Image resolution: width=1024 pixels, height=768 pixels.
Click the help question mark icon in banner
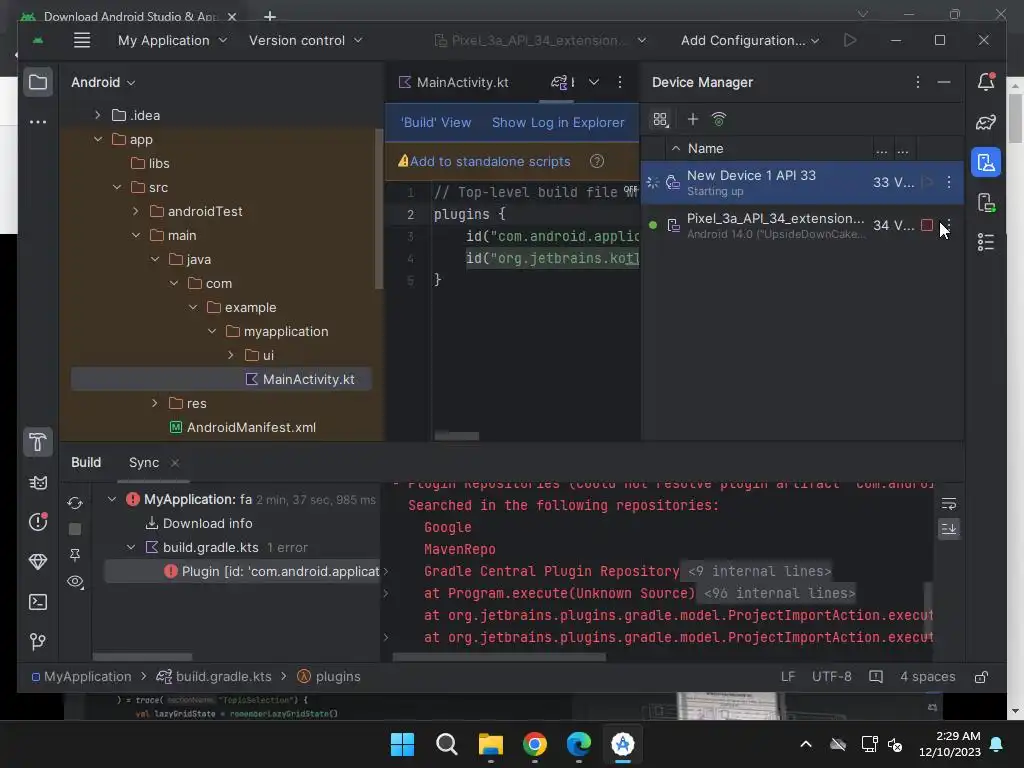pos(597,161)
